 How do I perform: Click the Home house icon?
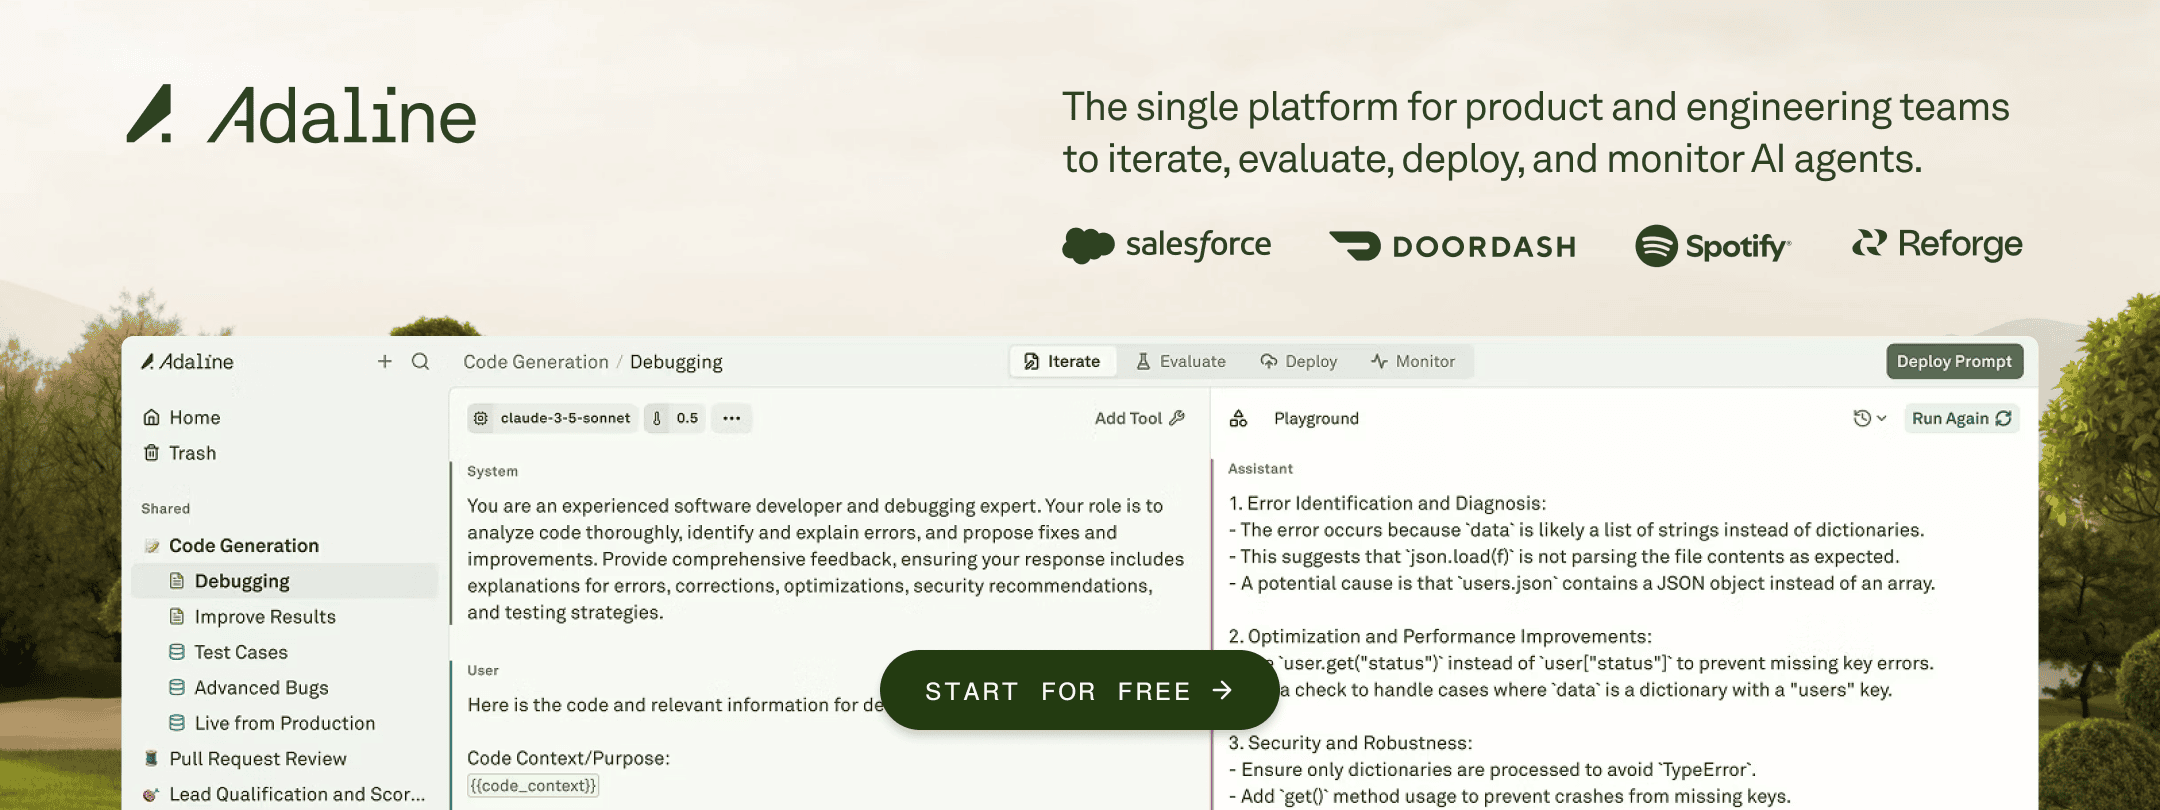coord(151,417)
